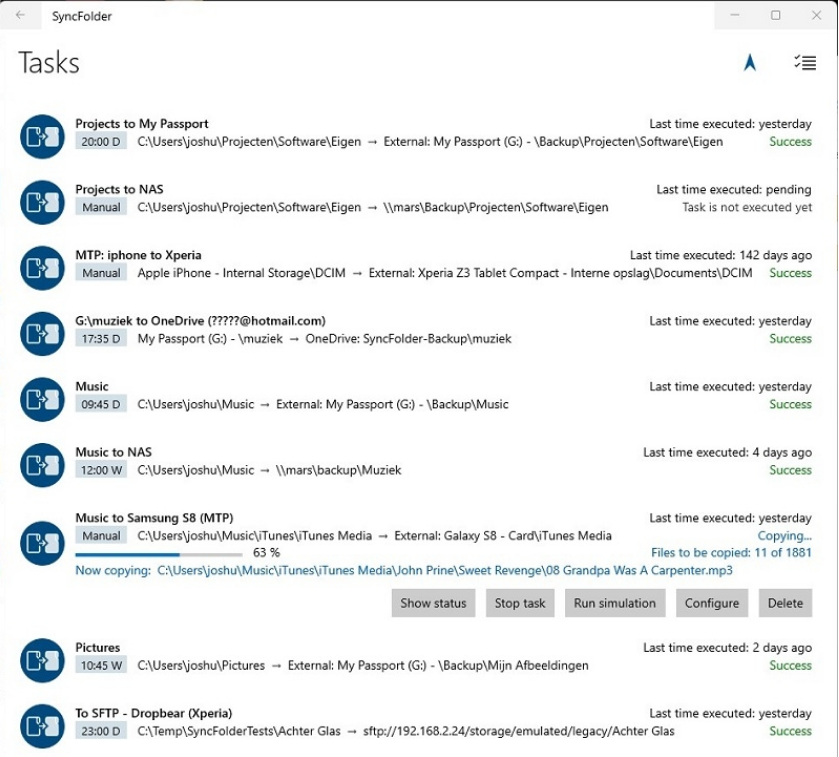839x757 pixels.
Task: Select the MTP iphone to Xperia task icon
Action: [x=42, y=267]
